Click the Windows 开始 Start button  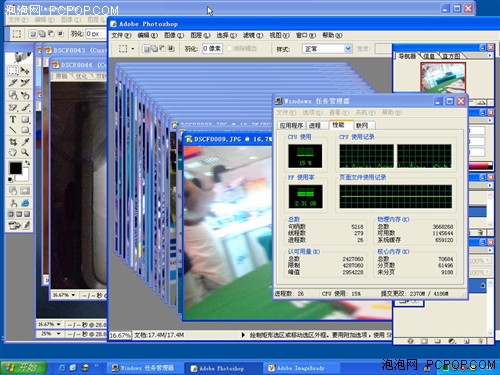(x=23, y=367)
